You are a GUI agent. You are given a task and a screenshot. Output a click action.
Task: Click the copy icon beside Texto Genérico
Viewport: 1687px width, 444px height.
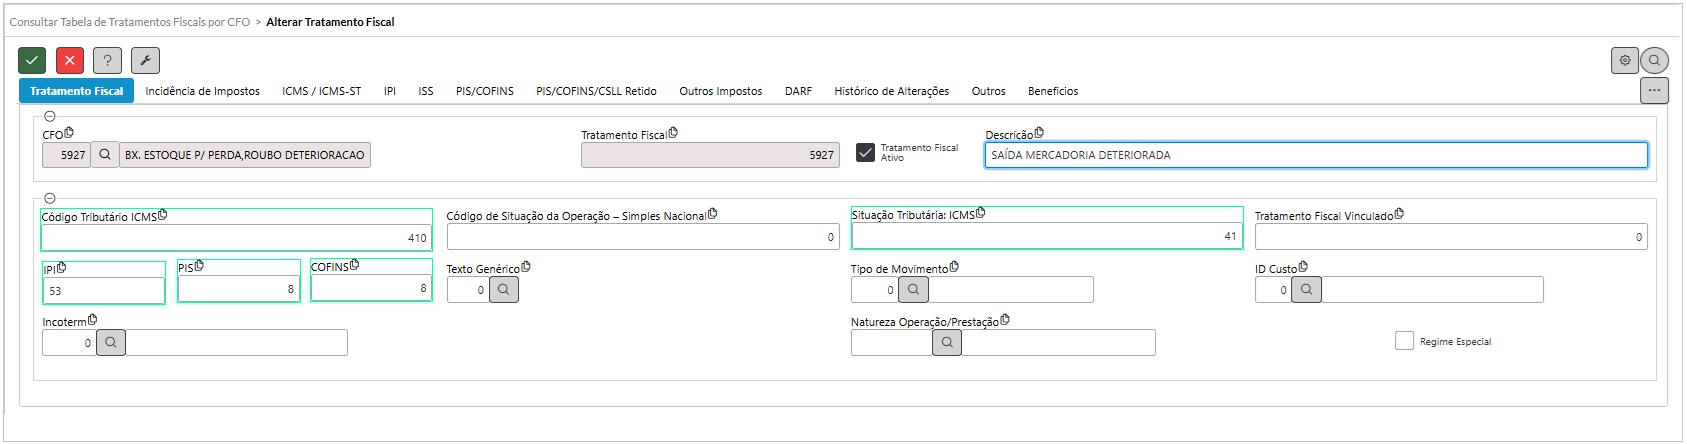(x=526, y=267)
